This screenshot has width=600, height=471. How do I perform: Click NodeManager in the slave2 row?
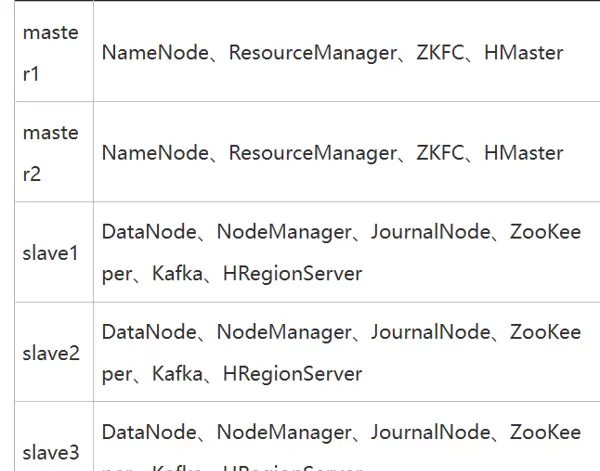(284, 332)
